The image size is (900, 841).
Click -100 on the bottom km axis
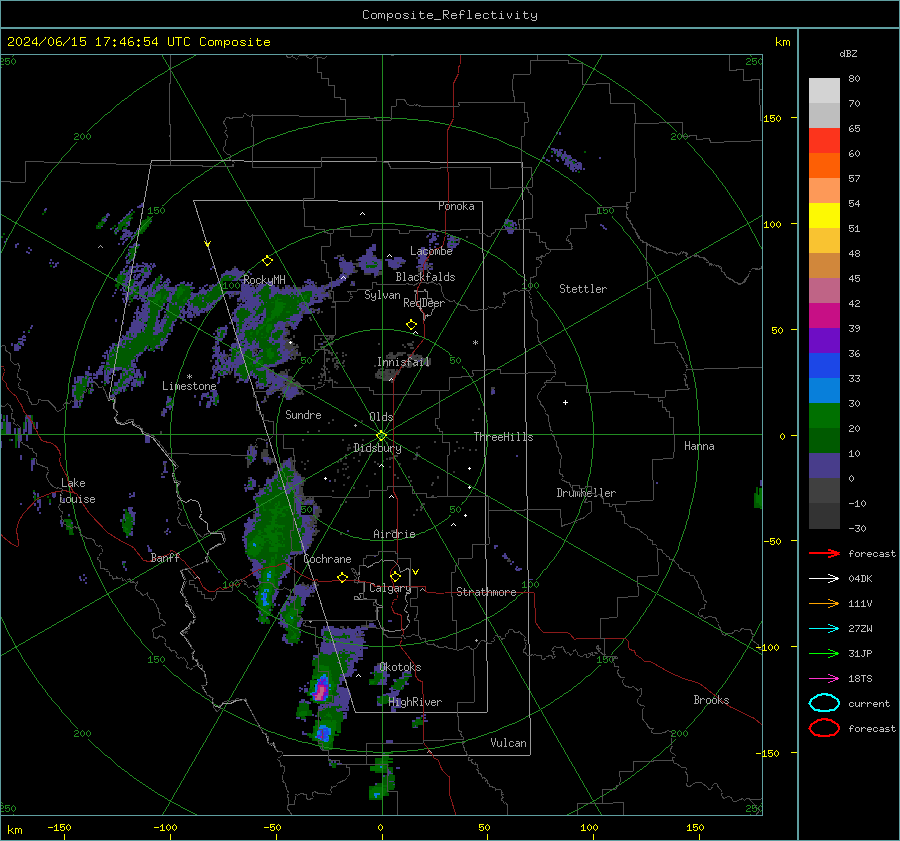[165, 827]
